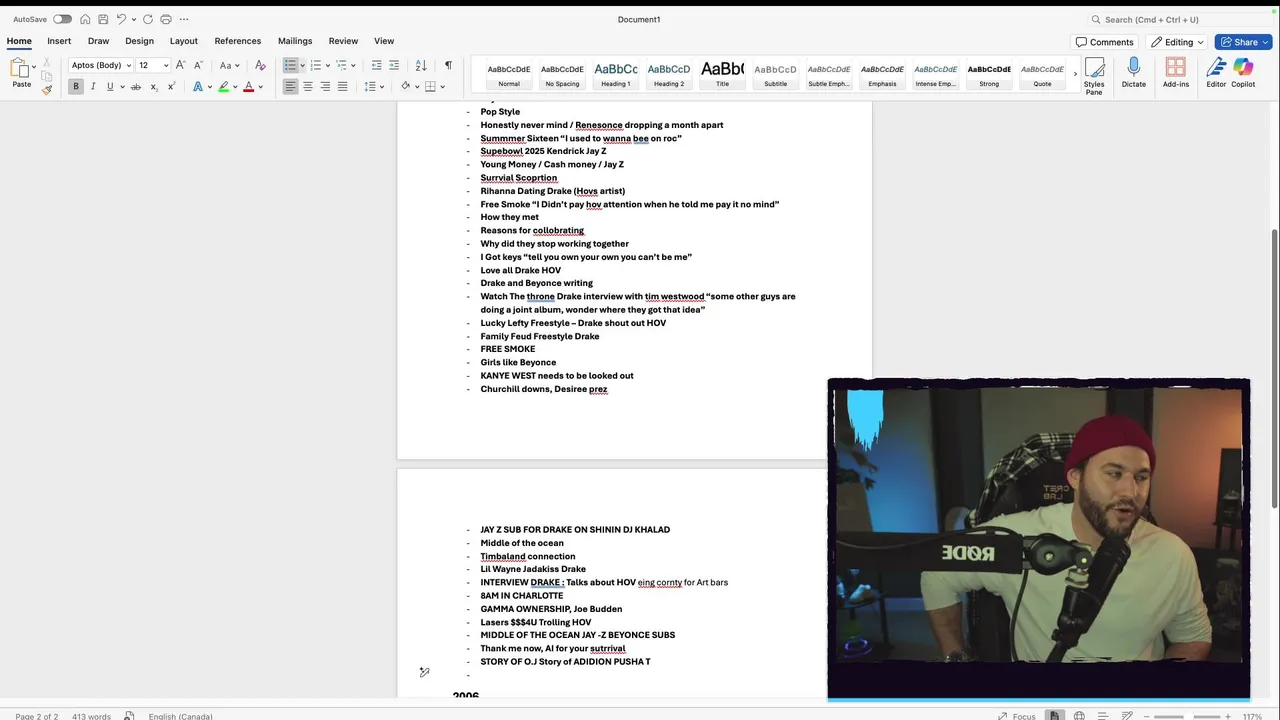This screenshot has height=720, width=1280.
Task: Open Copilot
Action: (x=1243, y=73)
